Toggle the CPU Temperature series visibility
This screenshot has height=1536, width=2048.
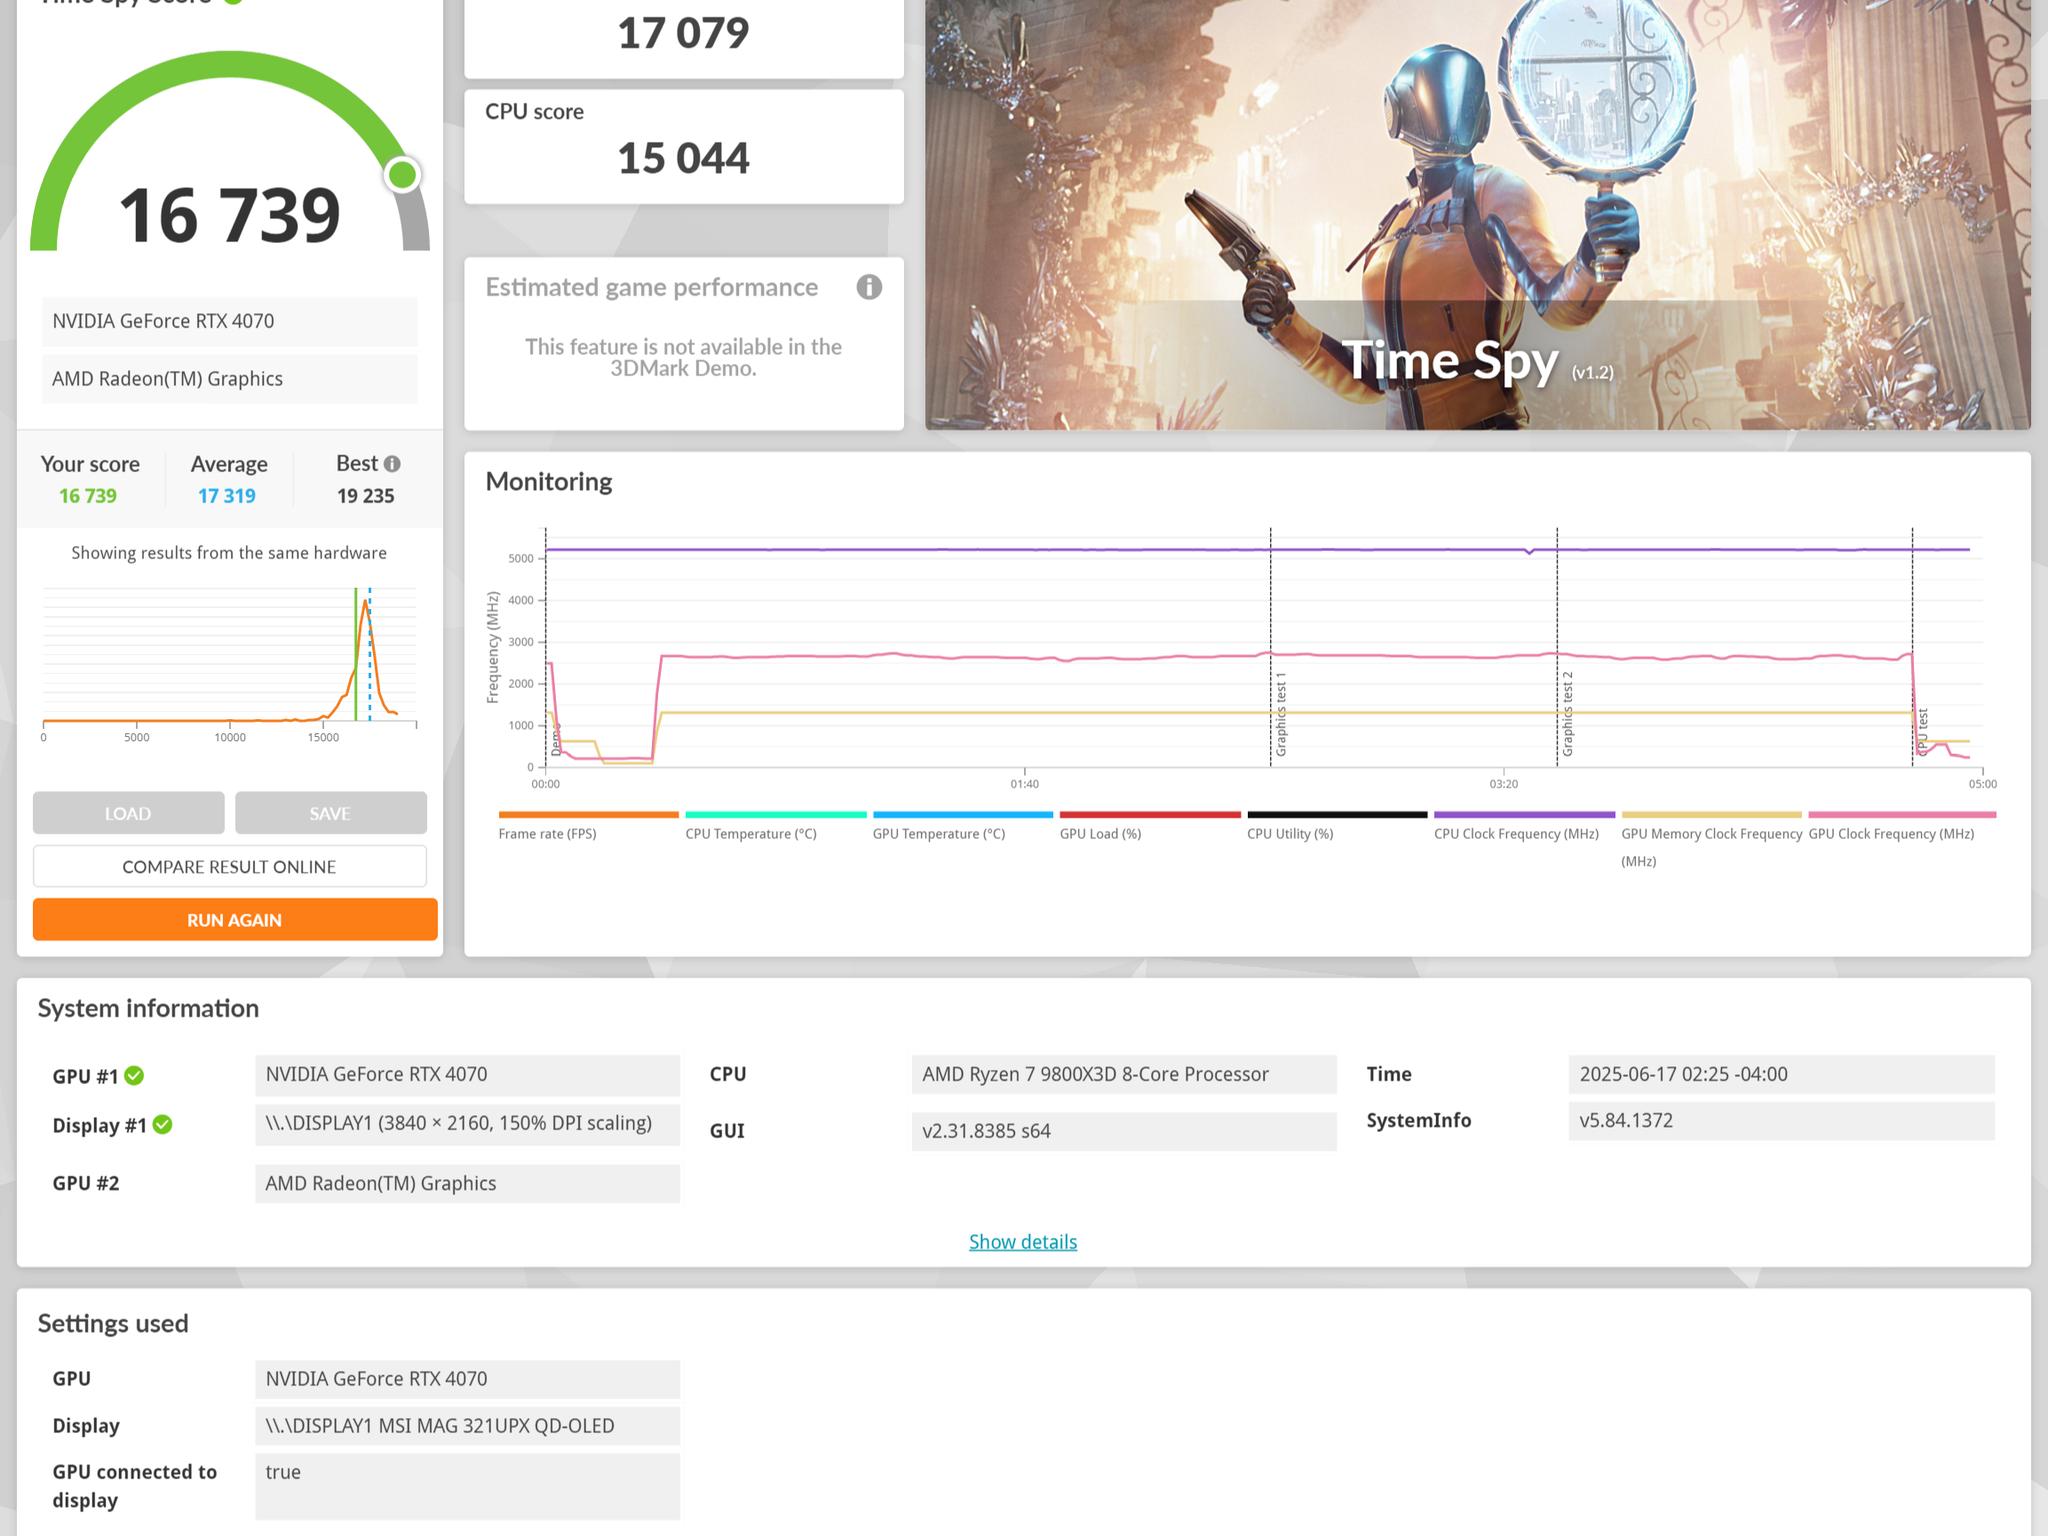[x=775, y=813]
